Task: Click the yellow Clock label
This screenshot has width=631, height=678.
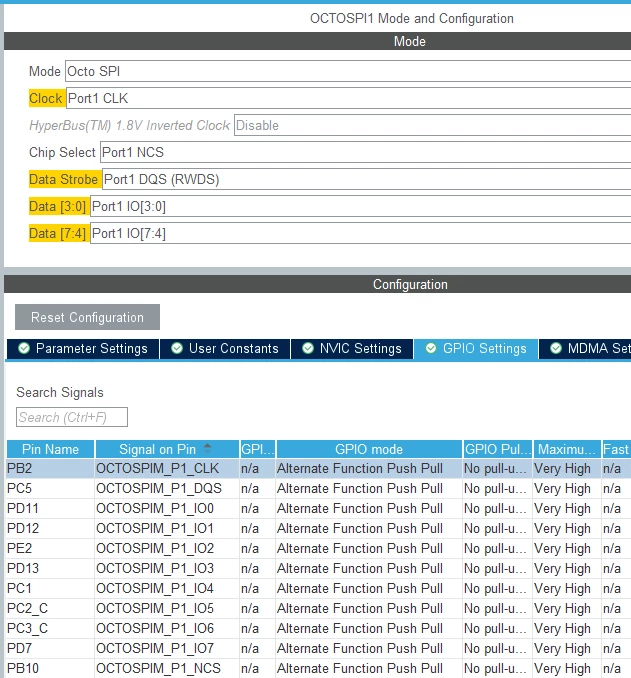Action: coord(46,98)
